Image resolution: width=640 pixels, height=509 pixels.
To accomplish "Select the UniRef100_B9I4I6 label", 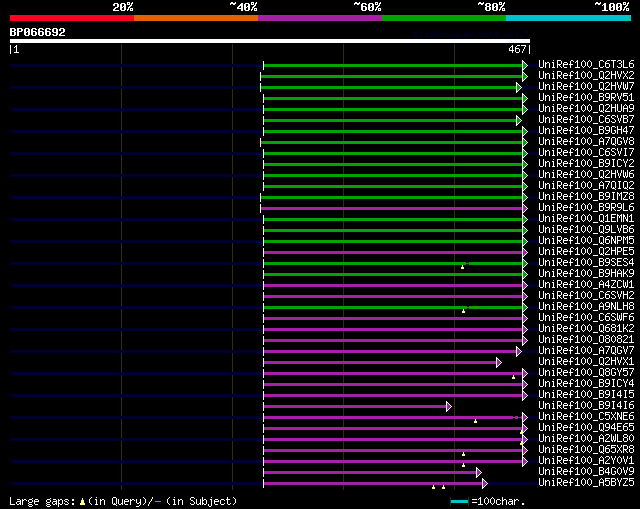I will [x=586, y=406].
